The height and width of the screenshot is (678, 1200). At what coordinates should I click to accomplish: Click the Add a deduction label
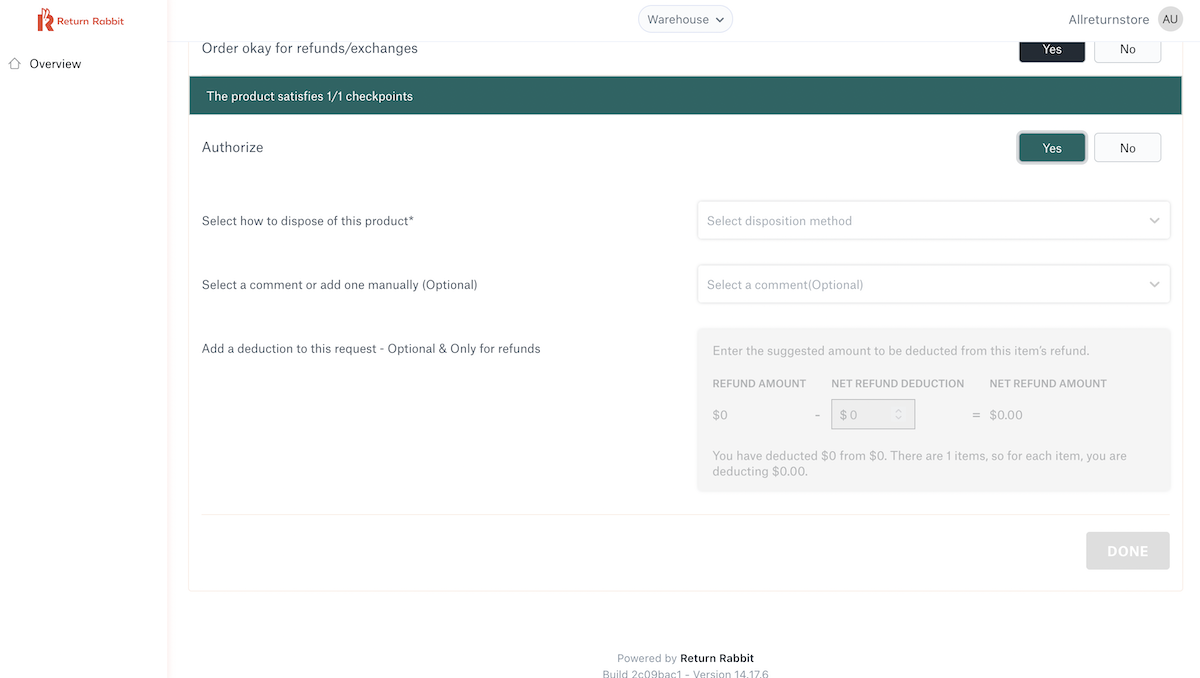tap(371, 349)
